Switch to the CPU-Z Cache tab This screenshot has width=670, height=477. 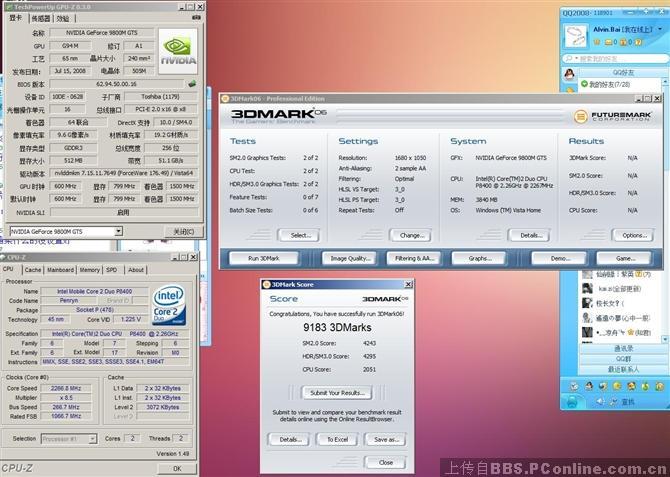(32, 270)
